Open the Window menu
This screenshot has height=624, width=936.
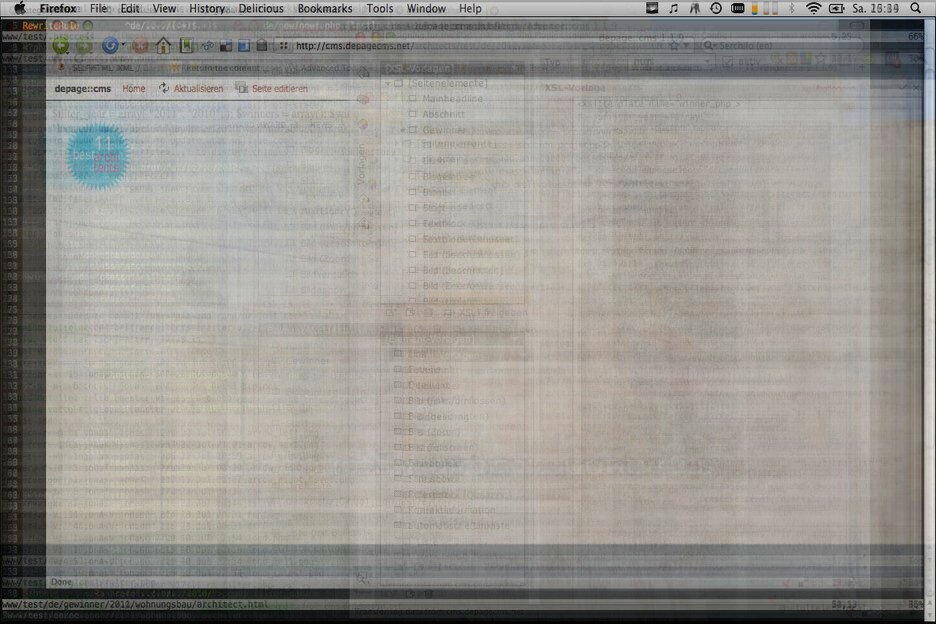tap(426, 8)
